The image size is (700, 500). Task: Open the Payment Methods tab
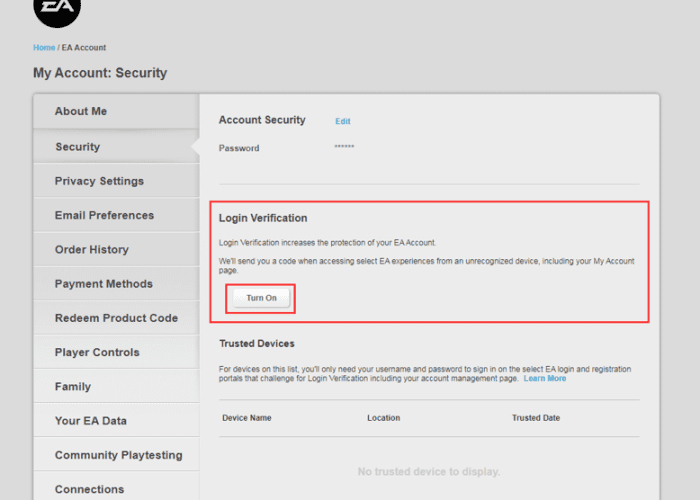(x=104, y=284)
